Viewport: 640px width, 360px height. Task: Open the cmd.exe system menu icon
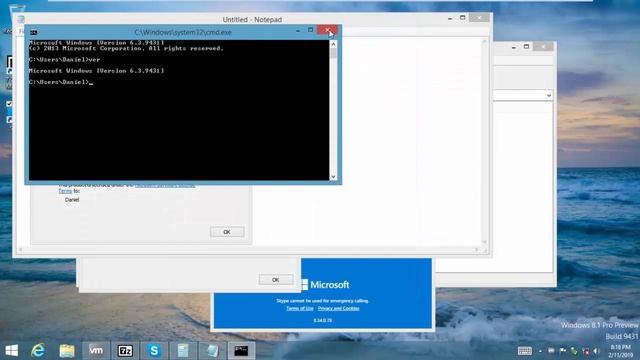point(34,32)
